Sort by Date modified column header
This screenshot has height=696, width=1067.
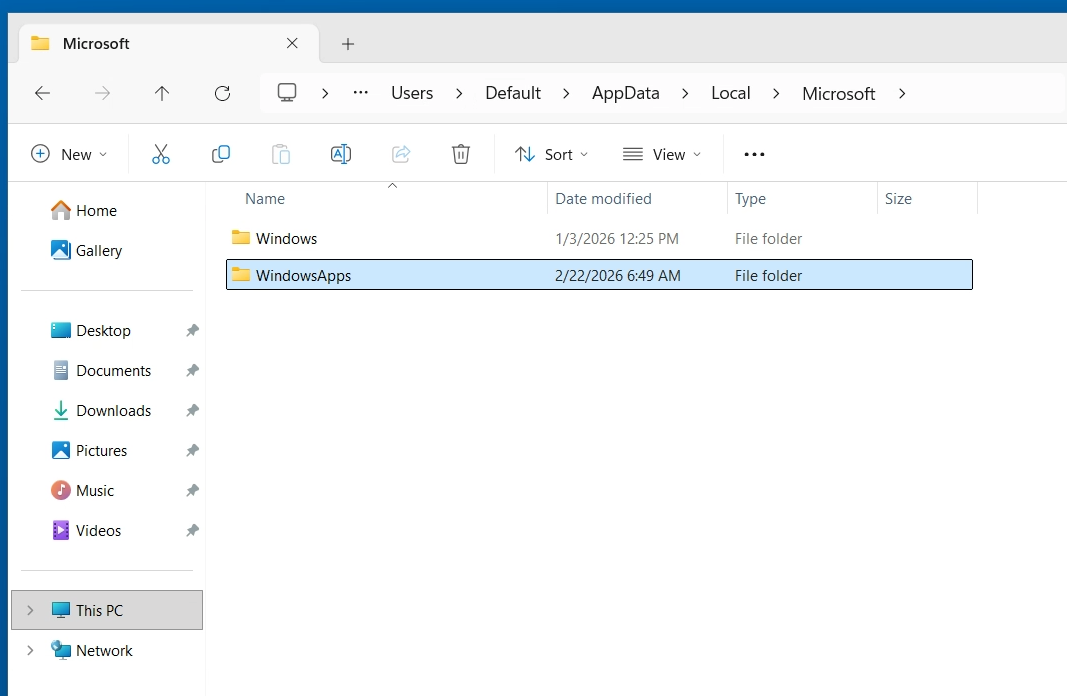[x=603, y=199]
